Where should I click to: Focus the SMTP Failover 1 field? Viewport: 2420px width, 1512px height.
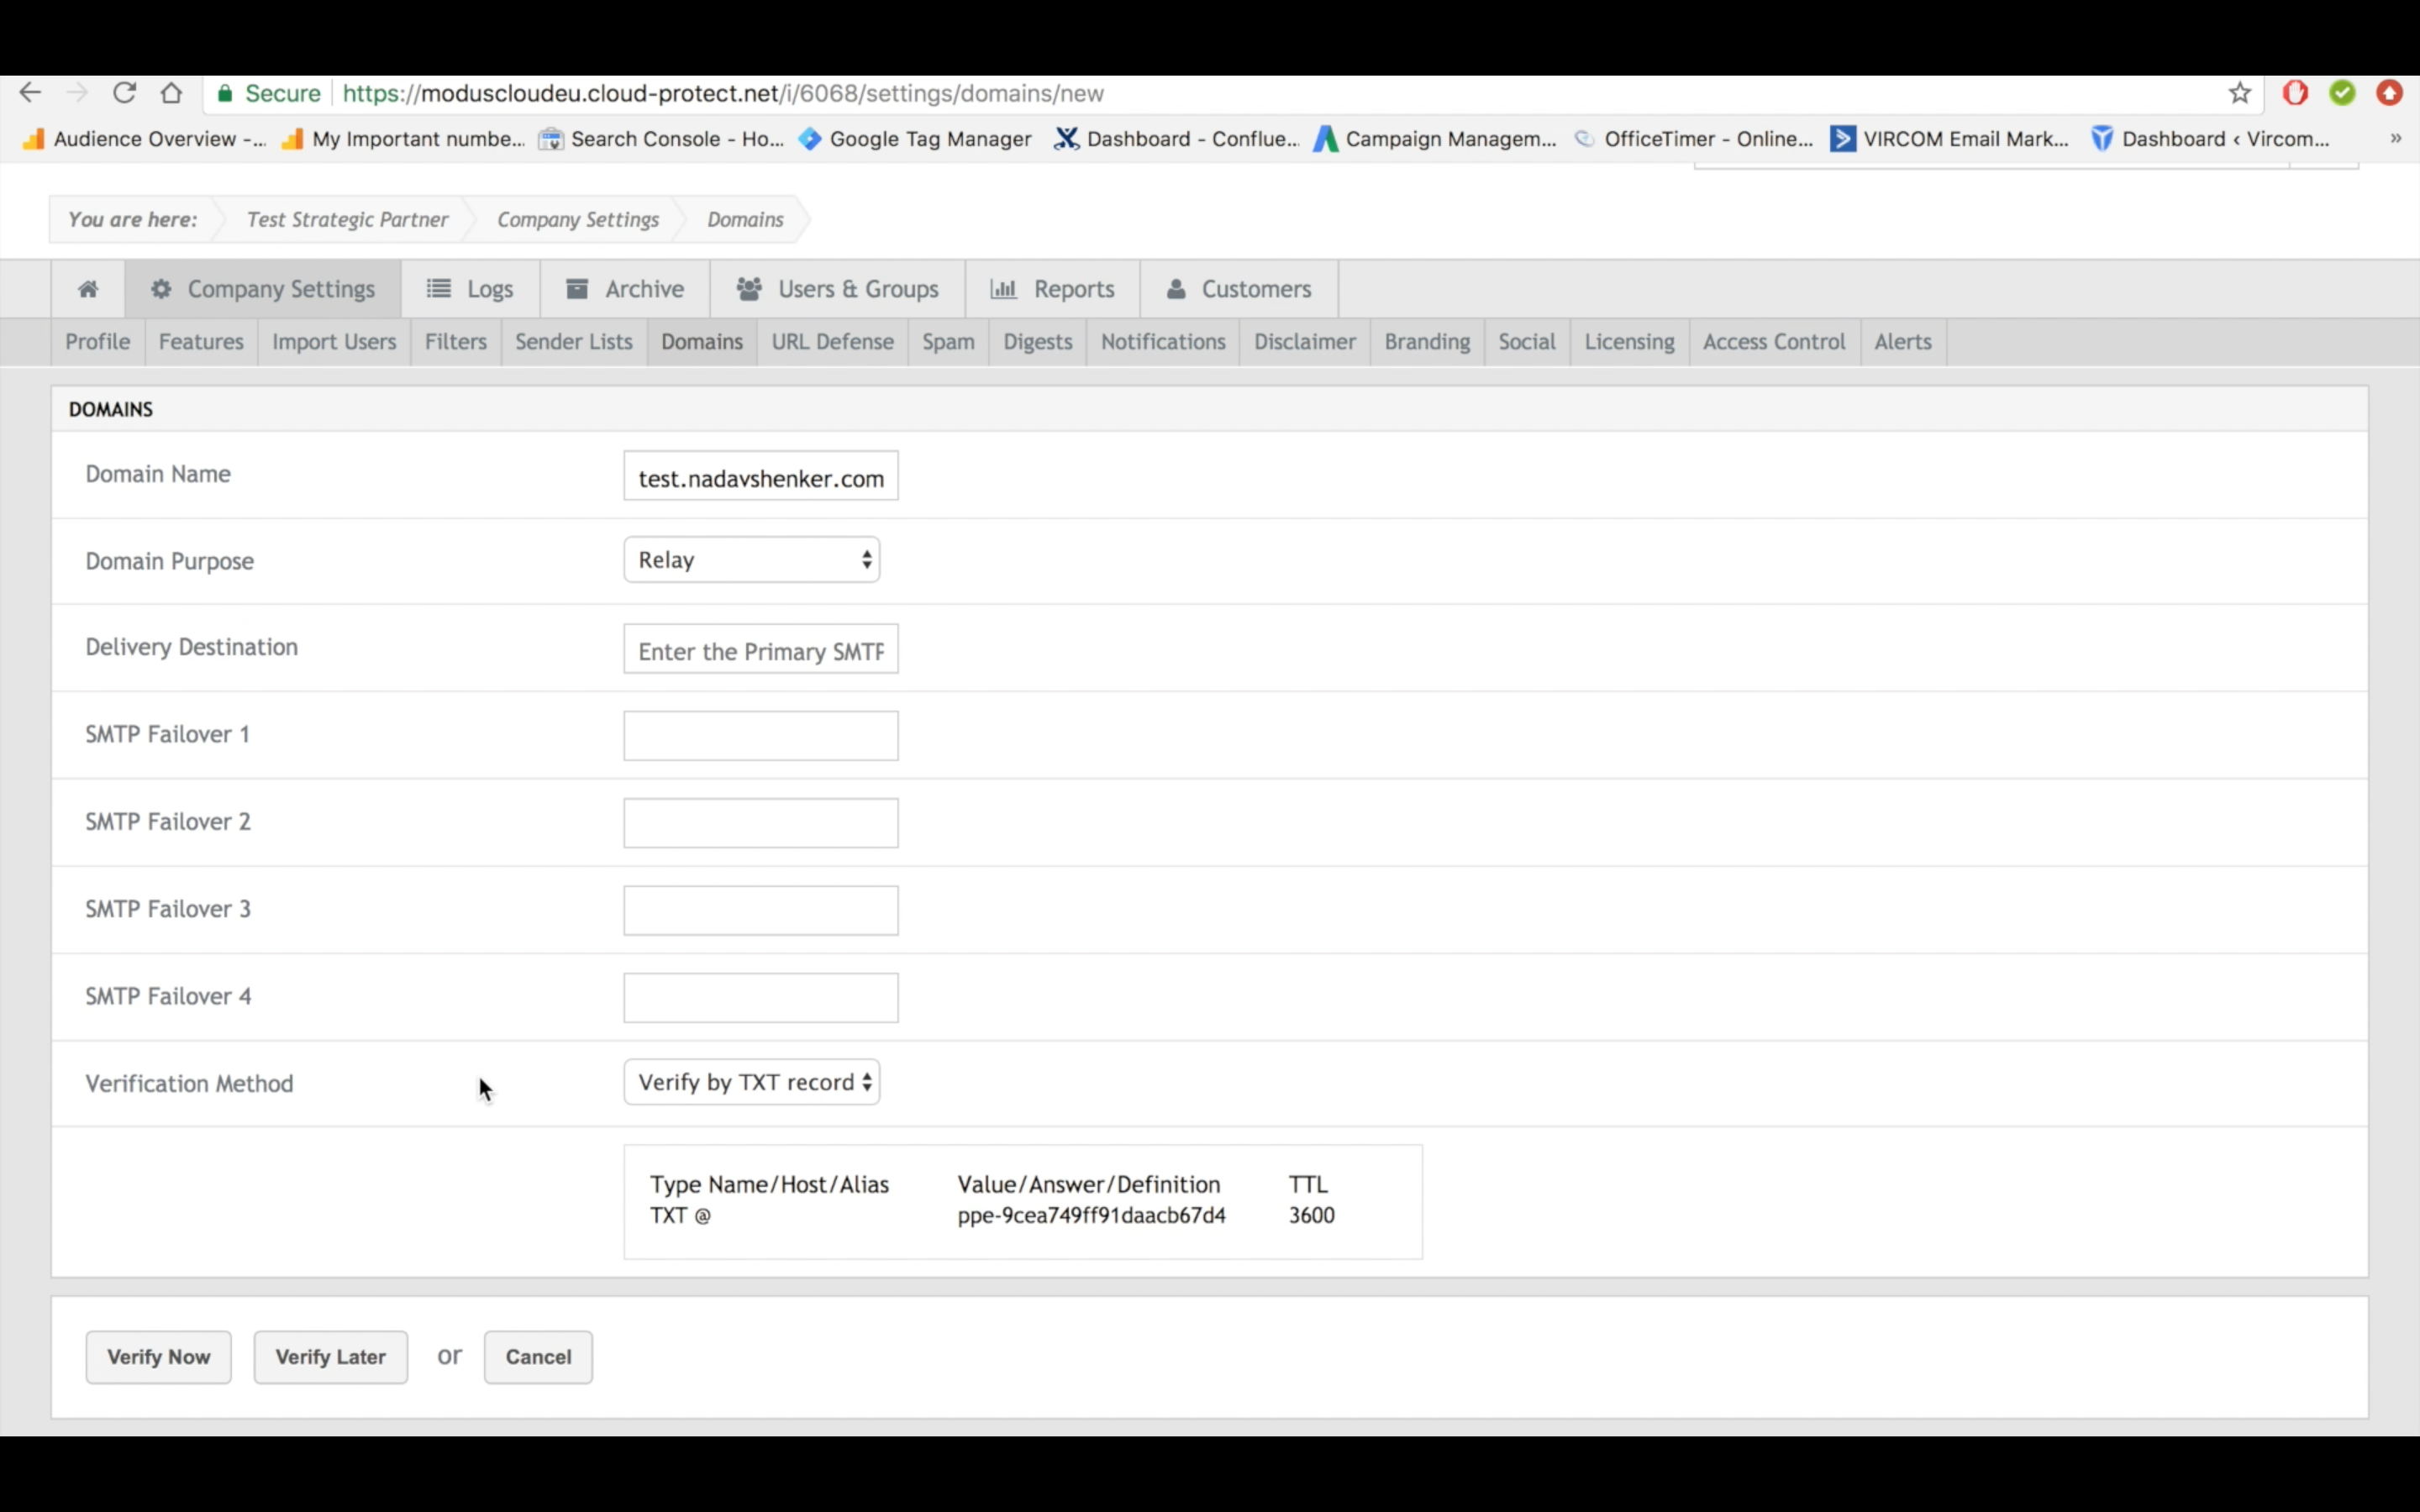[760, 736]
